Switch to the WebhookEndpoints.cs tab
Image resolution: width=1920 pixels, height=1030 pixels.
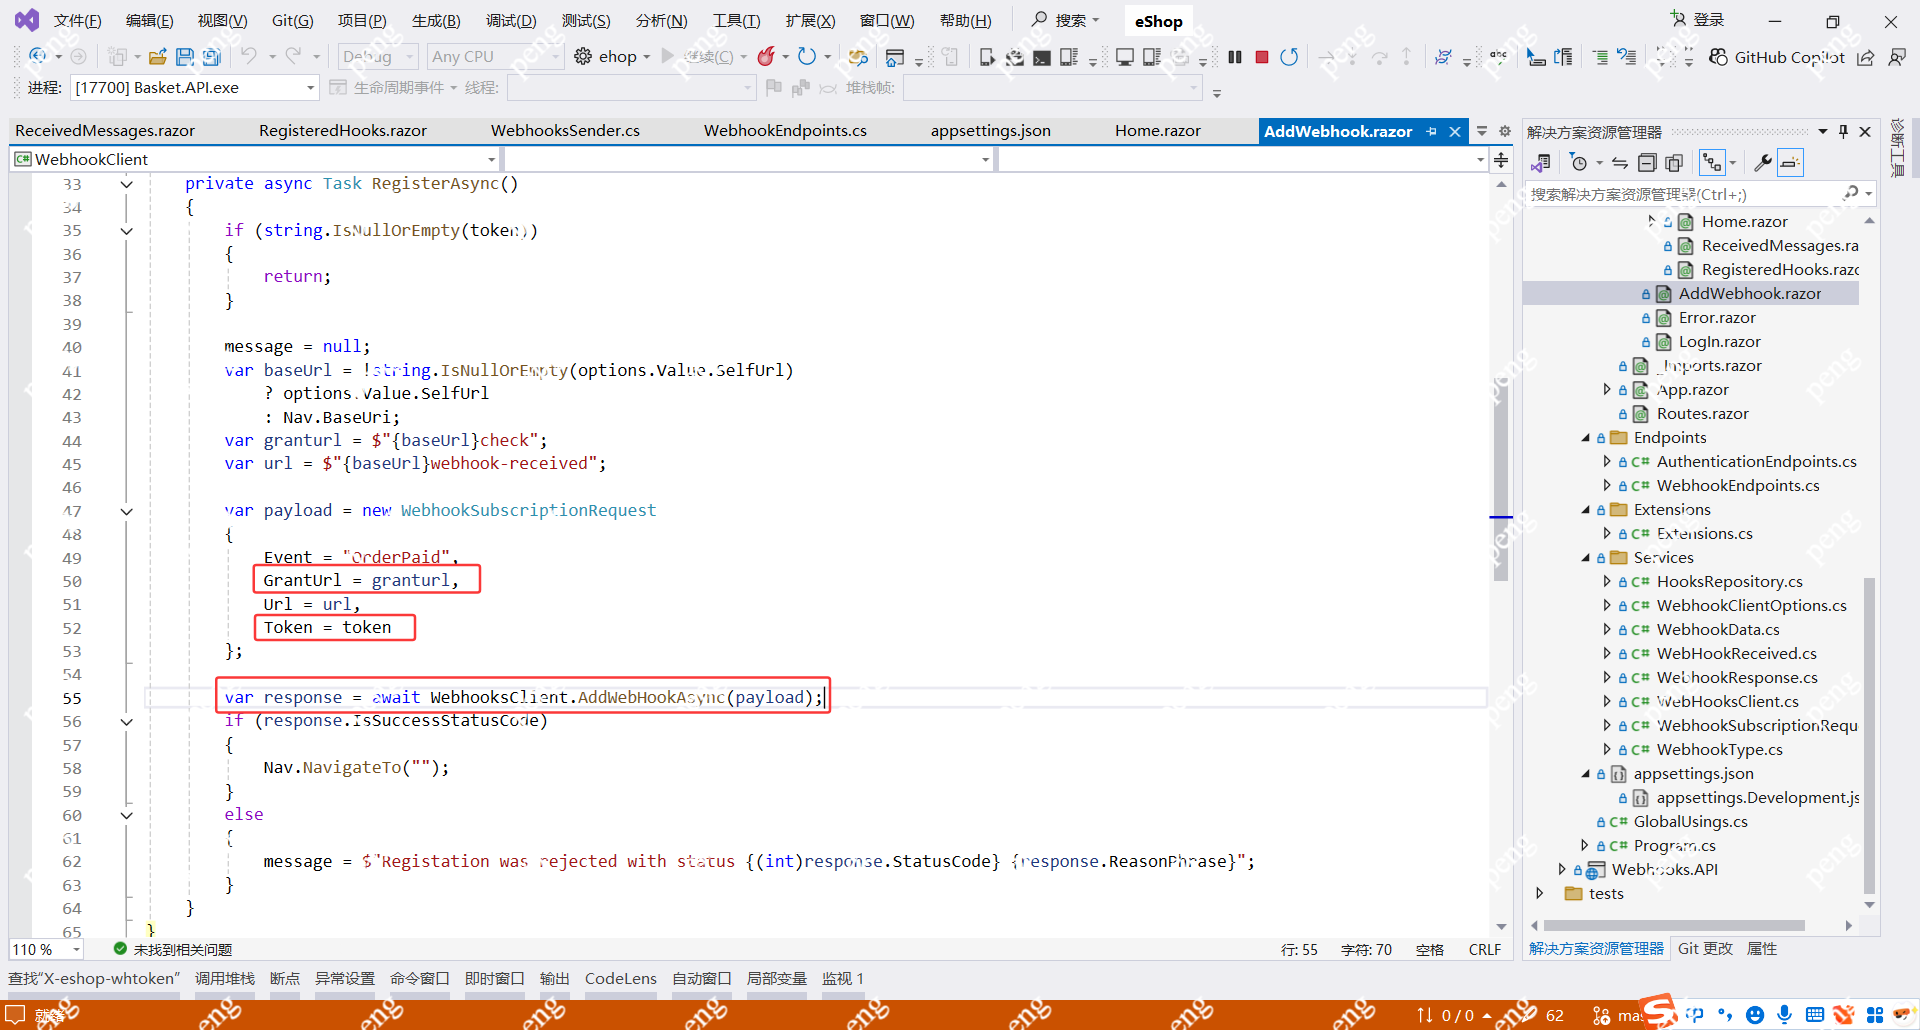click(785, 131)
